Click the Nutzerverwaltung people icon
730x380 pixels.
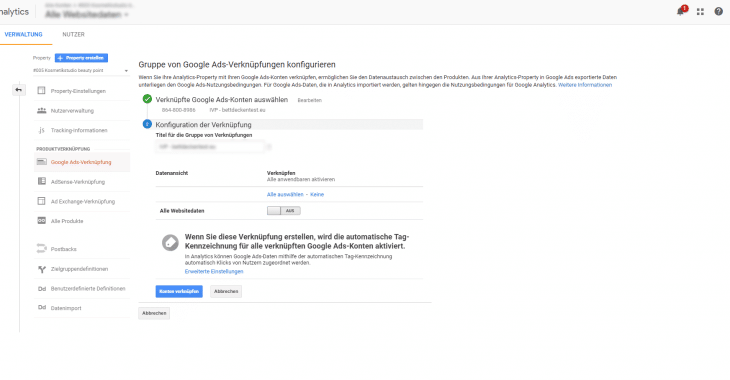click(41, 110)
